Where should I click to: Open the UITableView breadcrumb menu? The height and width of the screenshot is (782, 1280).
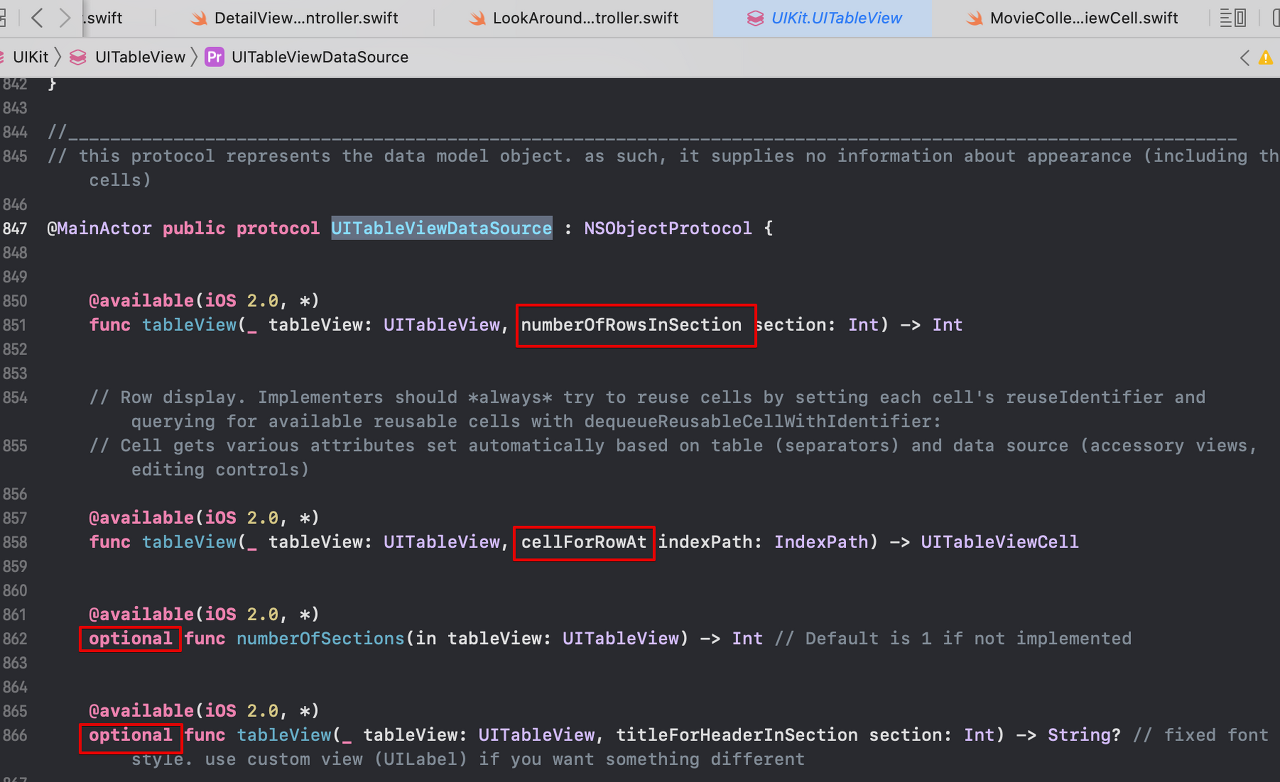point(128,57)
